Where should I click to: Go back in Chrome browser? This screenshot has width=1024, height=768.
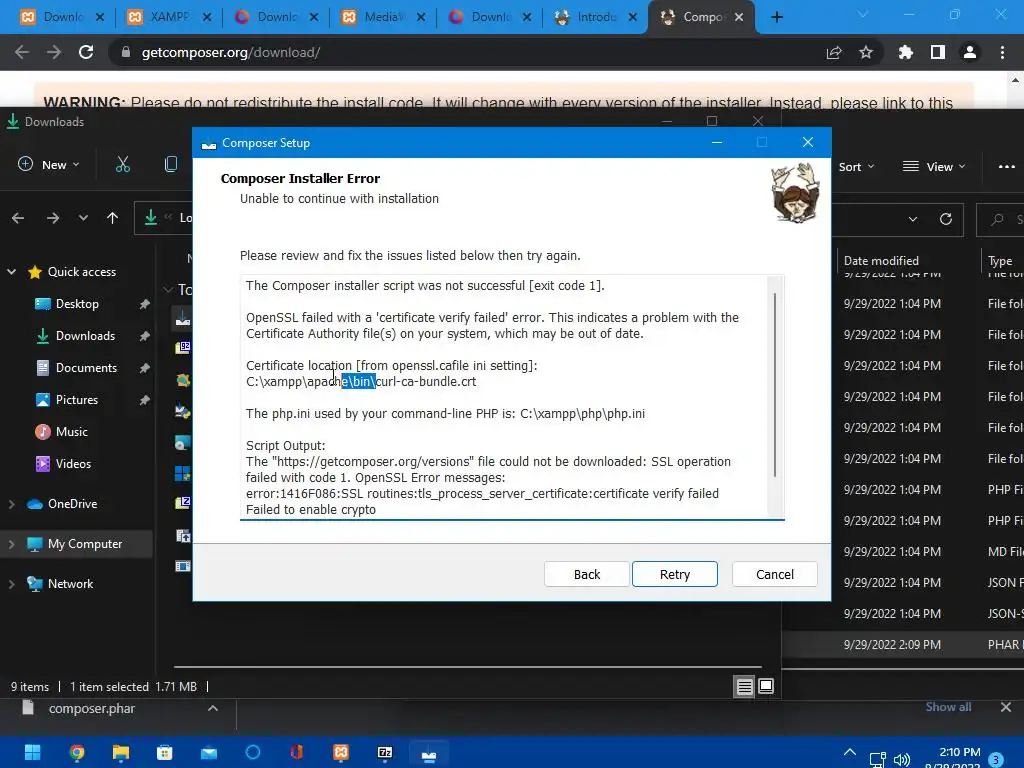(22, 52)
